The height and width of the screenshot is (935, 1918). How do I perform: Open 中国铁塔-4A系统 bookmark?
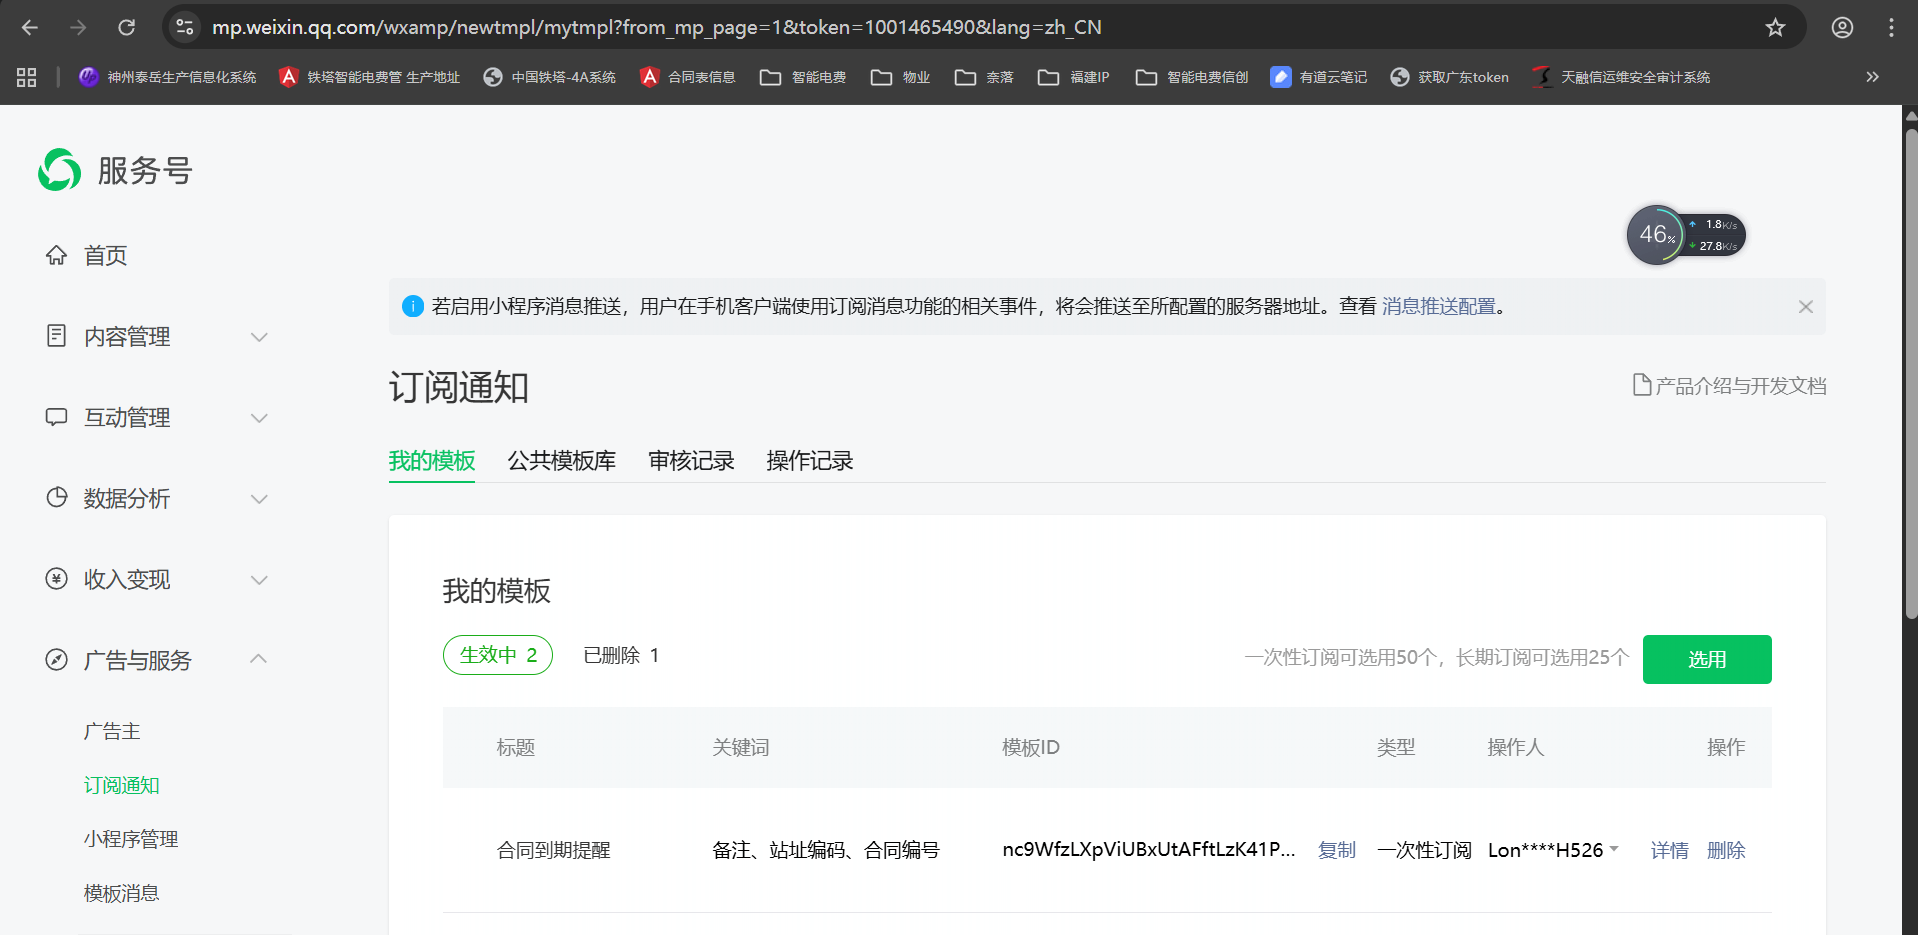point(550,77)
